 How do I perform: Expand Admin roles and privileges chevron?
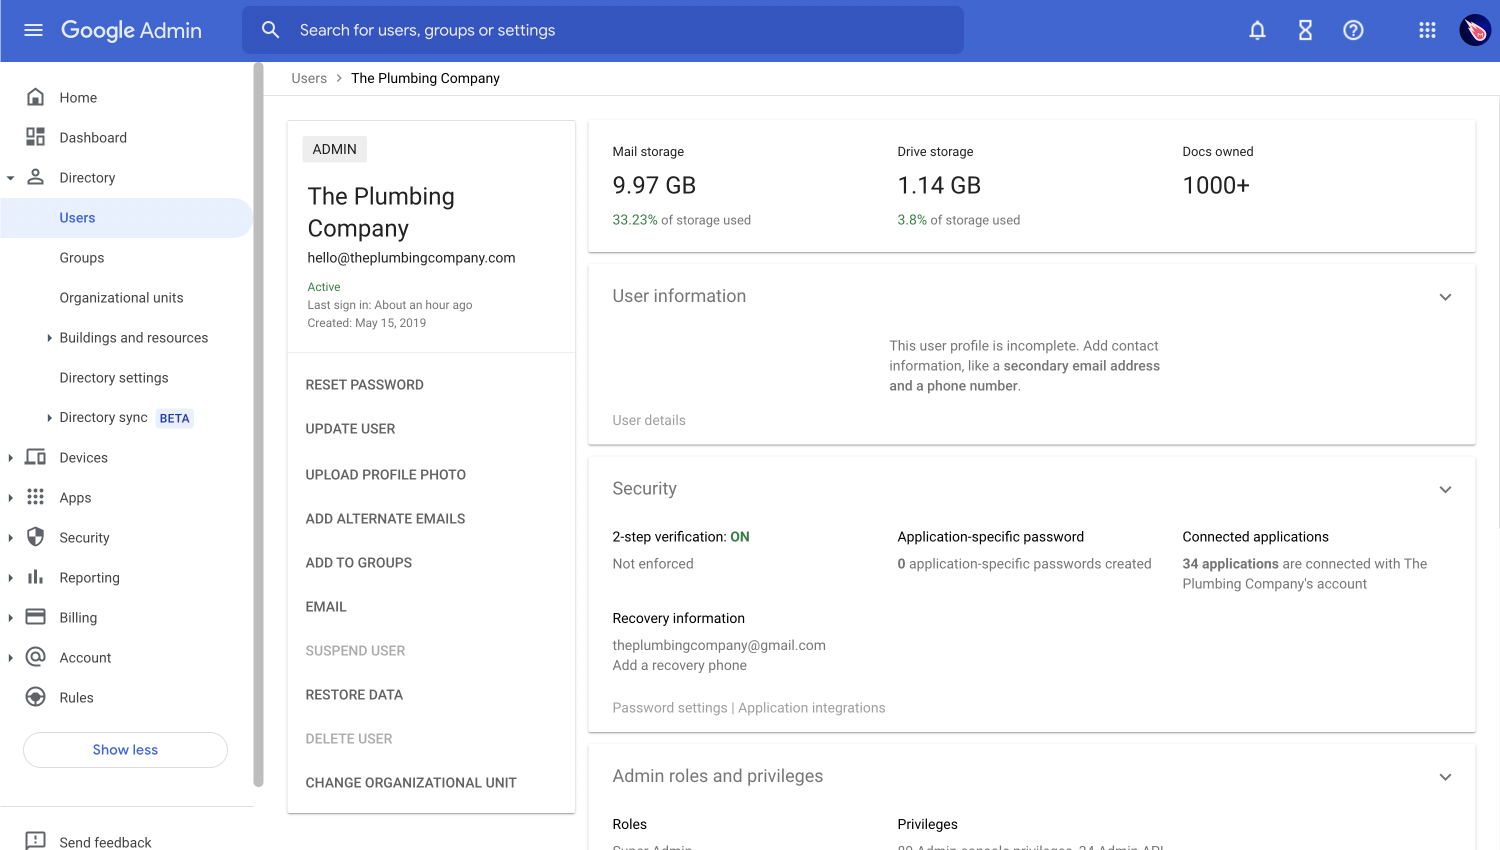click(x=1445, y=777)
